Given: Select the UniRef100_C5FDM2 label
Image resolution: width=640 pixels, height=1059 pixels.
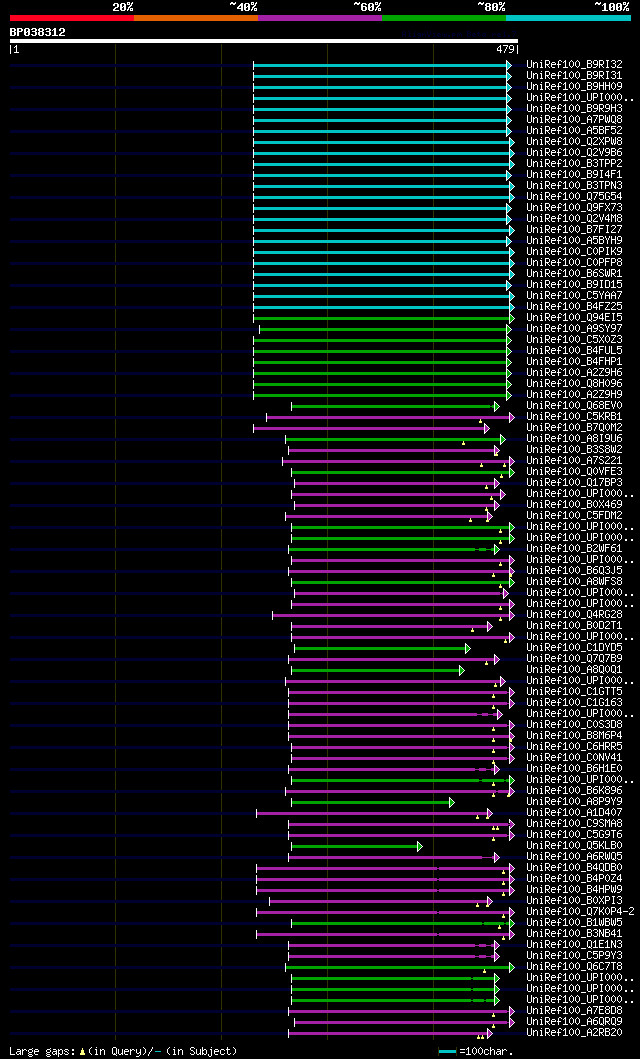Looking at the screenshot, I should point(575,515).
